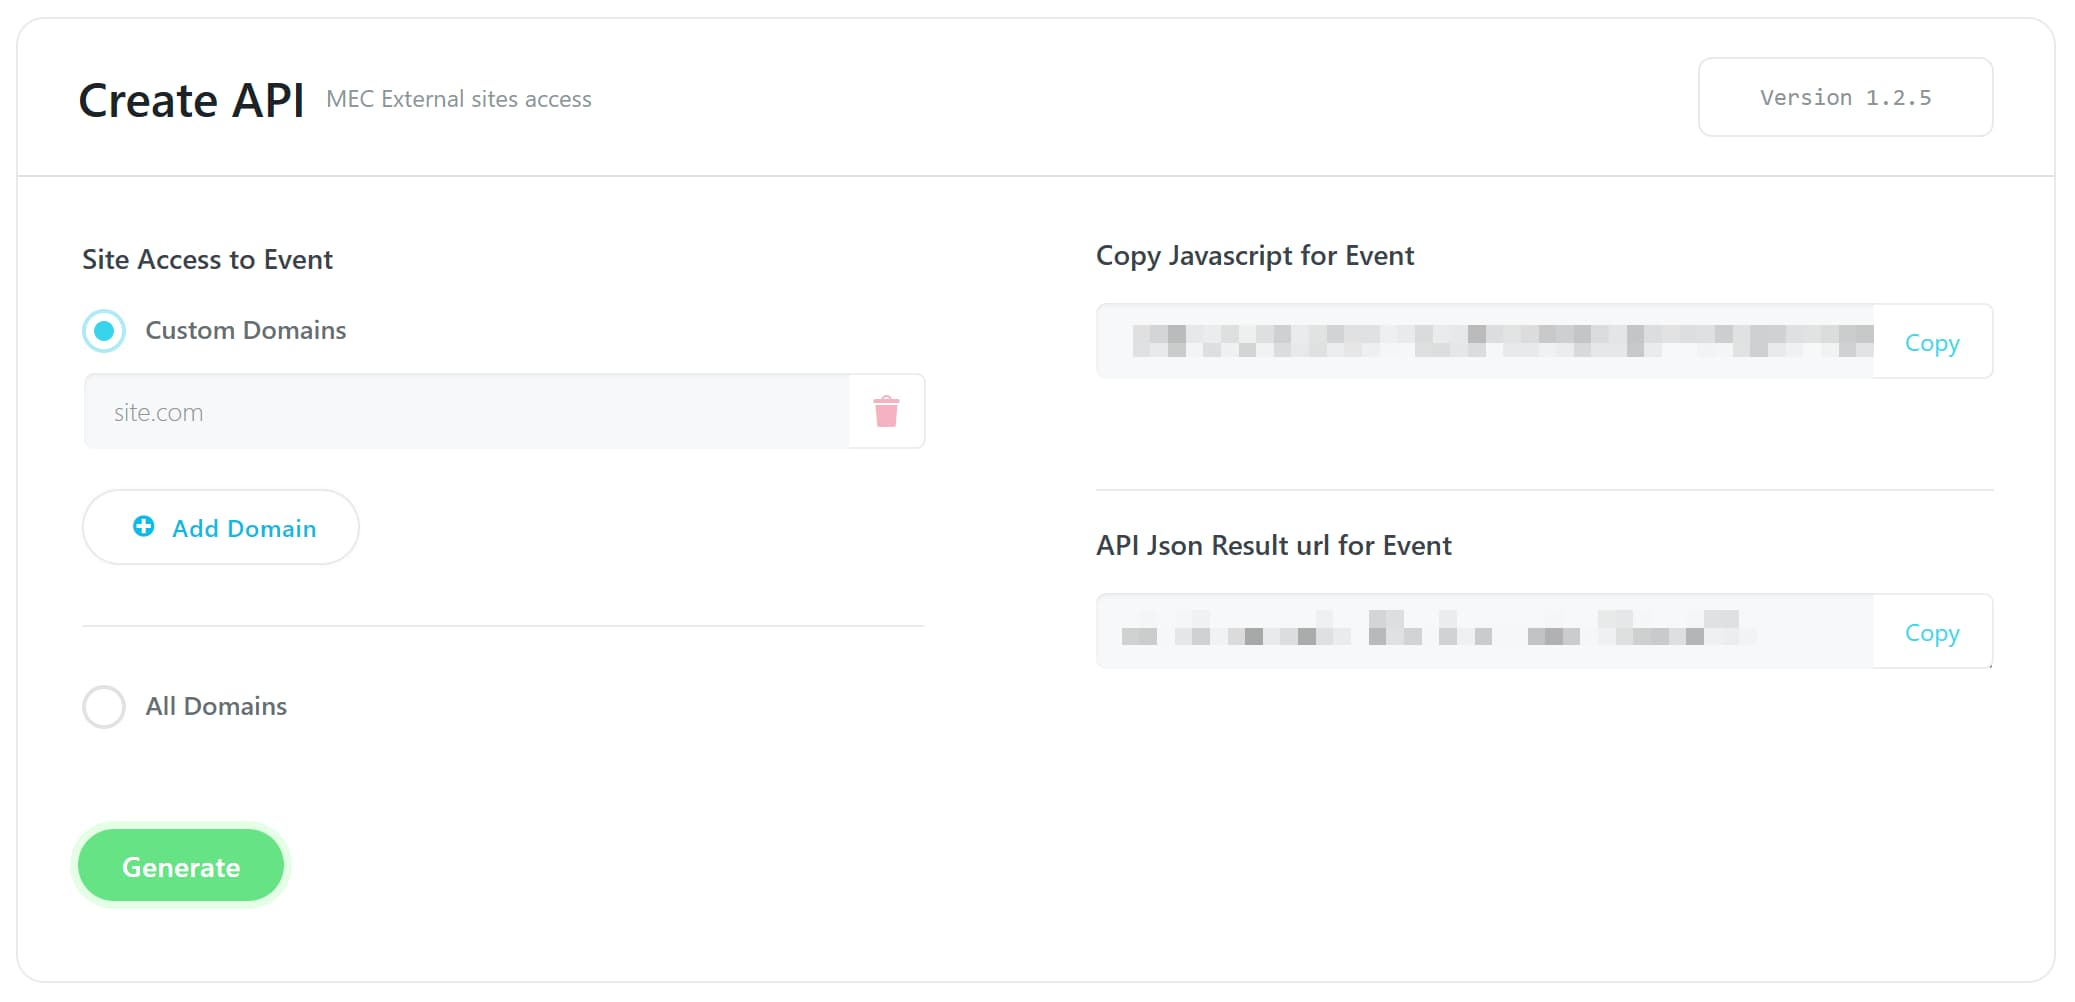Click the Custom Domains label text

245,331
